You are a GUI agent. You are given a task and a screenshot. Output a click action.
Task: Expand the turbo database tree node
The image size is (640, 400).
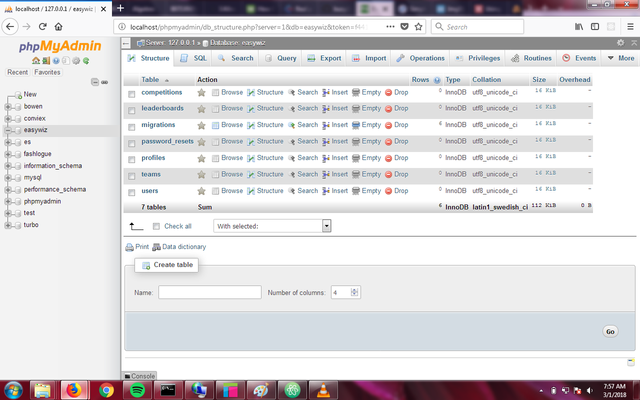[8, 225]
